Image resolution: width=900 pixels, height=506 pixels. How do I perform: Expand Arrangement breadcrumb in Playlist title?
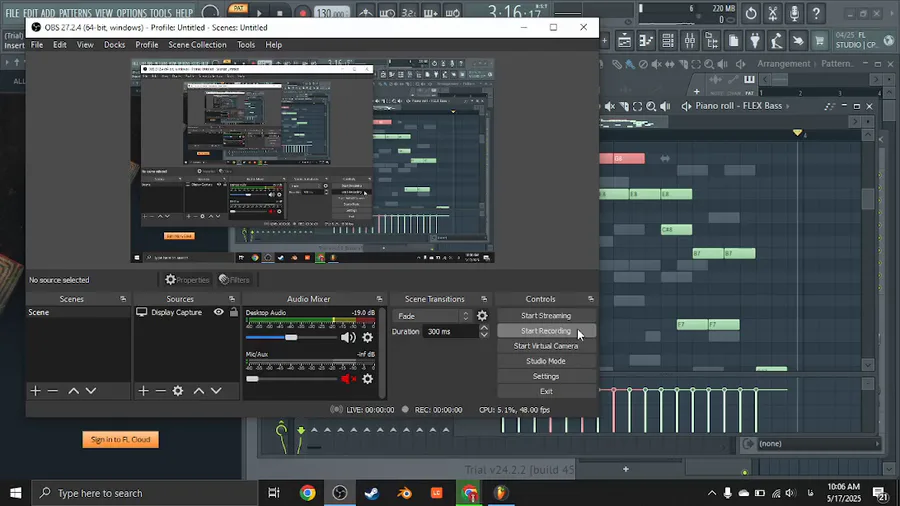click(814, 64)
